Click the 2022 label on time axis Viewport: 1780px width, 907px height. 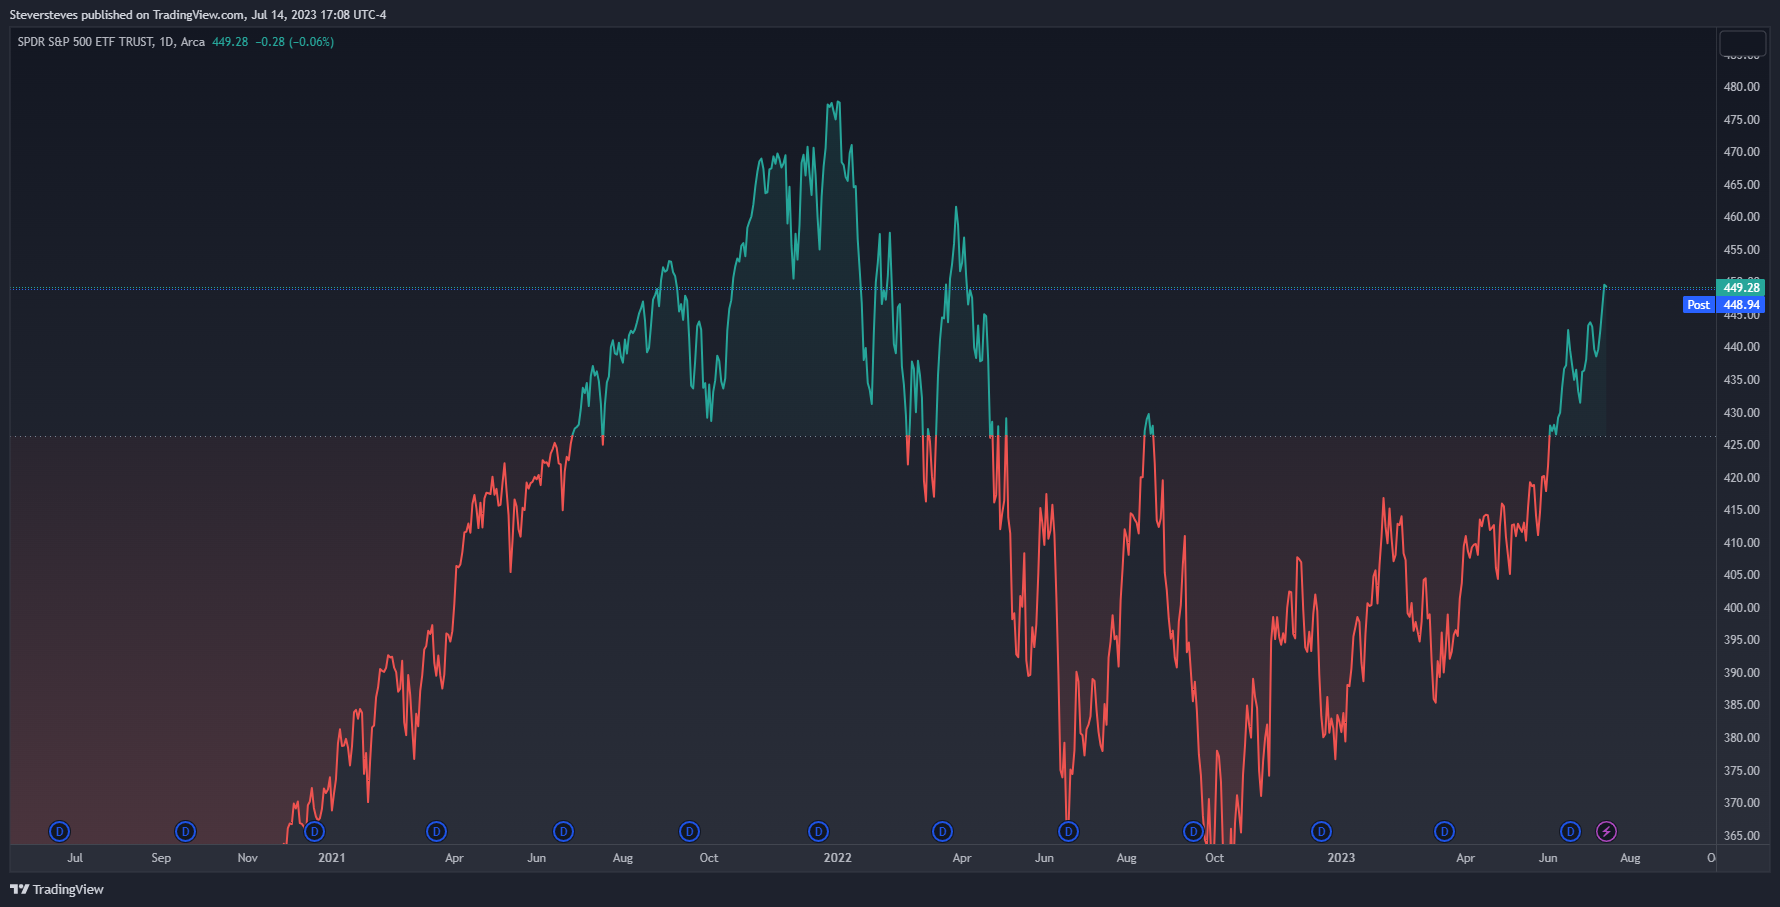click(838, 858)
